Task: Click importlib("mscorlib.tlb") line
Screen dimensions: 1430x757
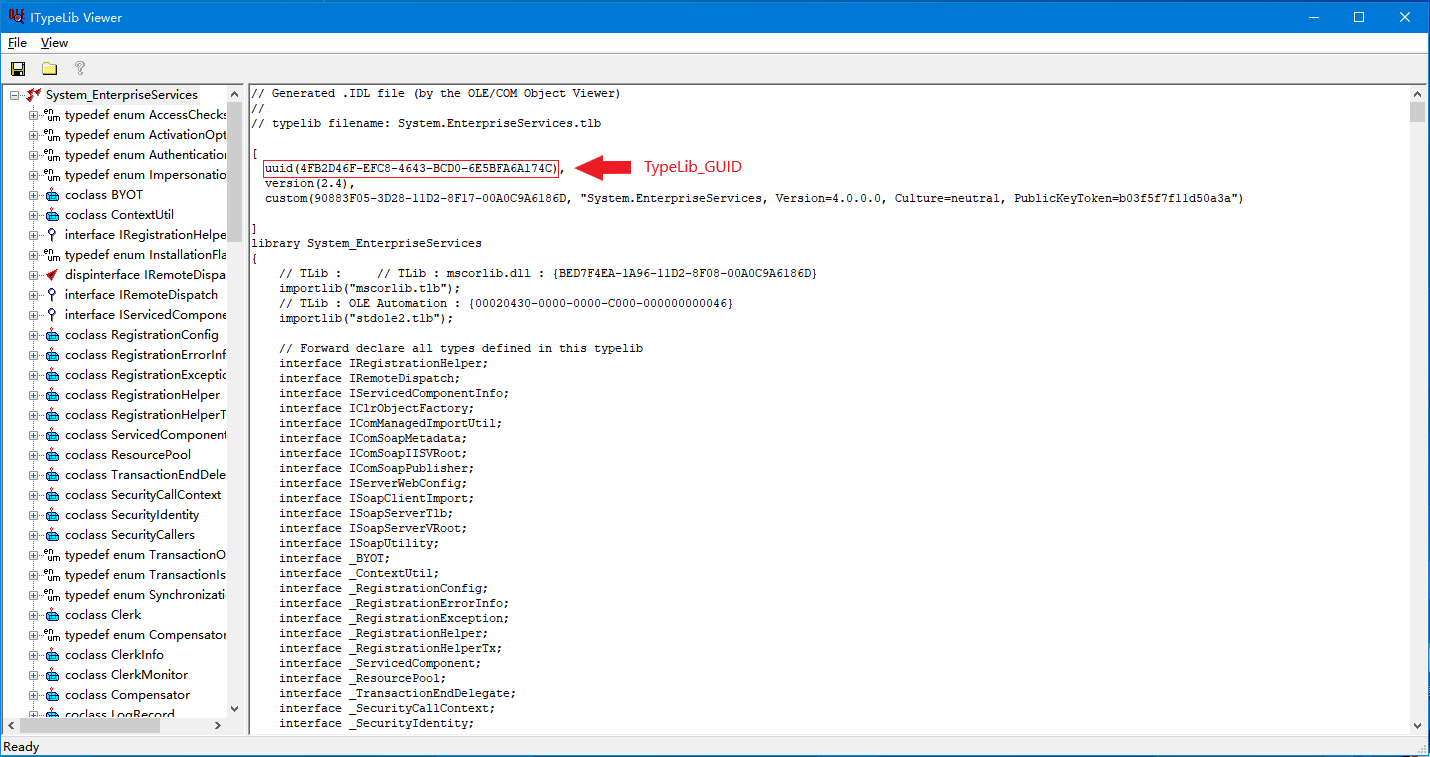Action: point(370,288)
